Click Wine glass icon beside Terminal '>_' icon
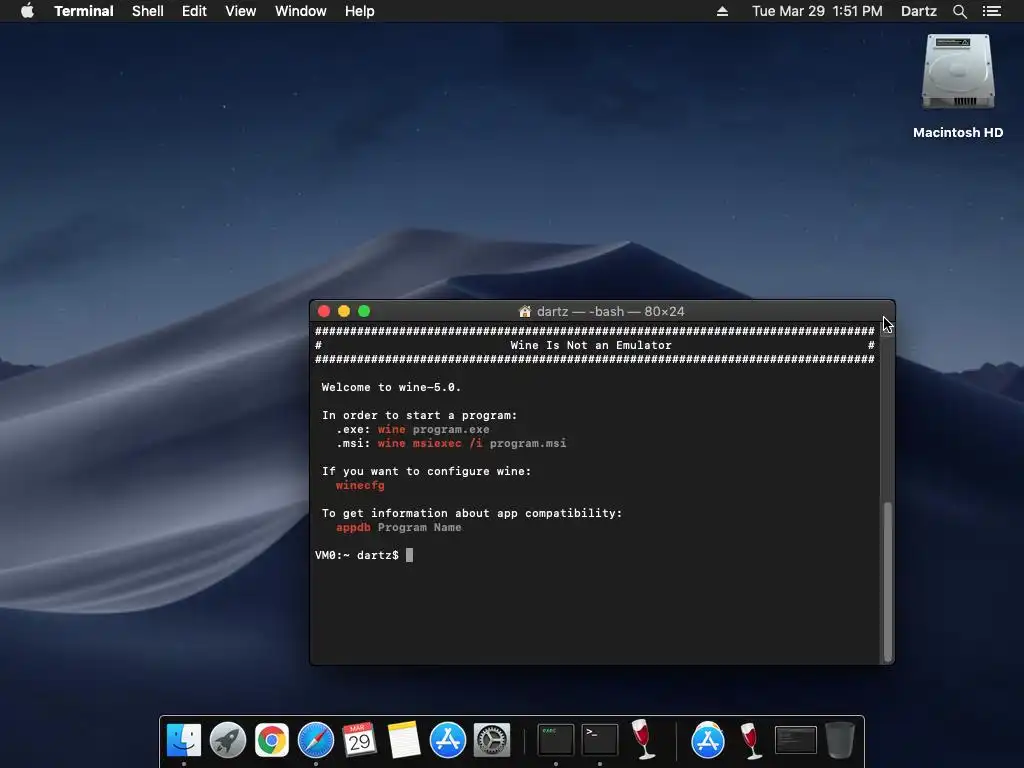Image resolution: width=1024 pixels, height=768 pixels. point(643,739)
